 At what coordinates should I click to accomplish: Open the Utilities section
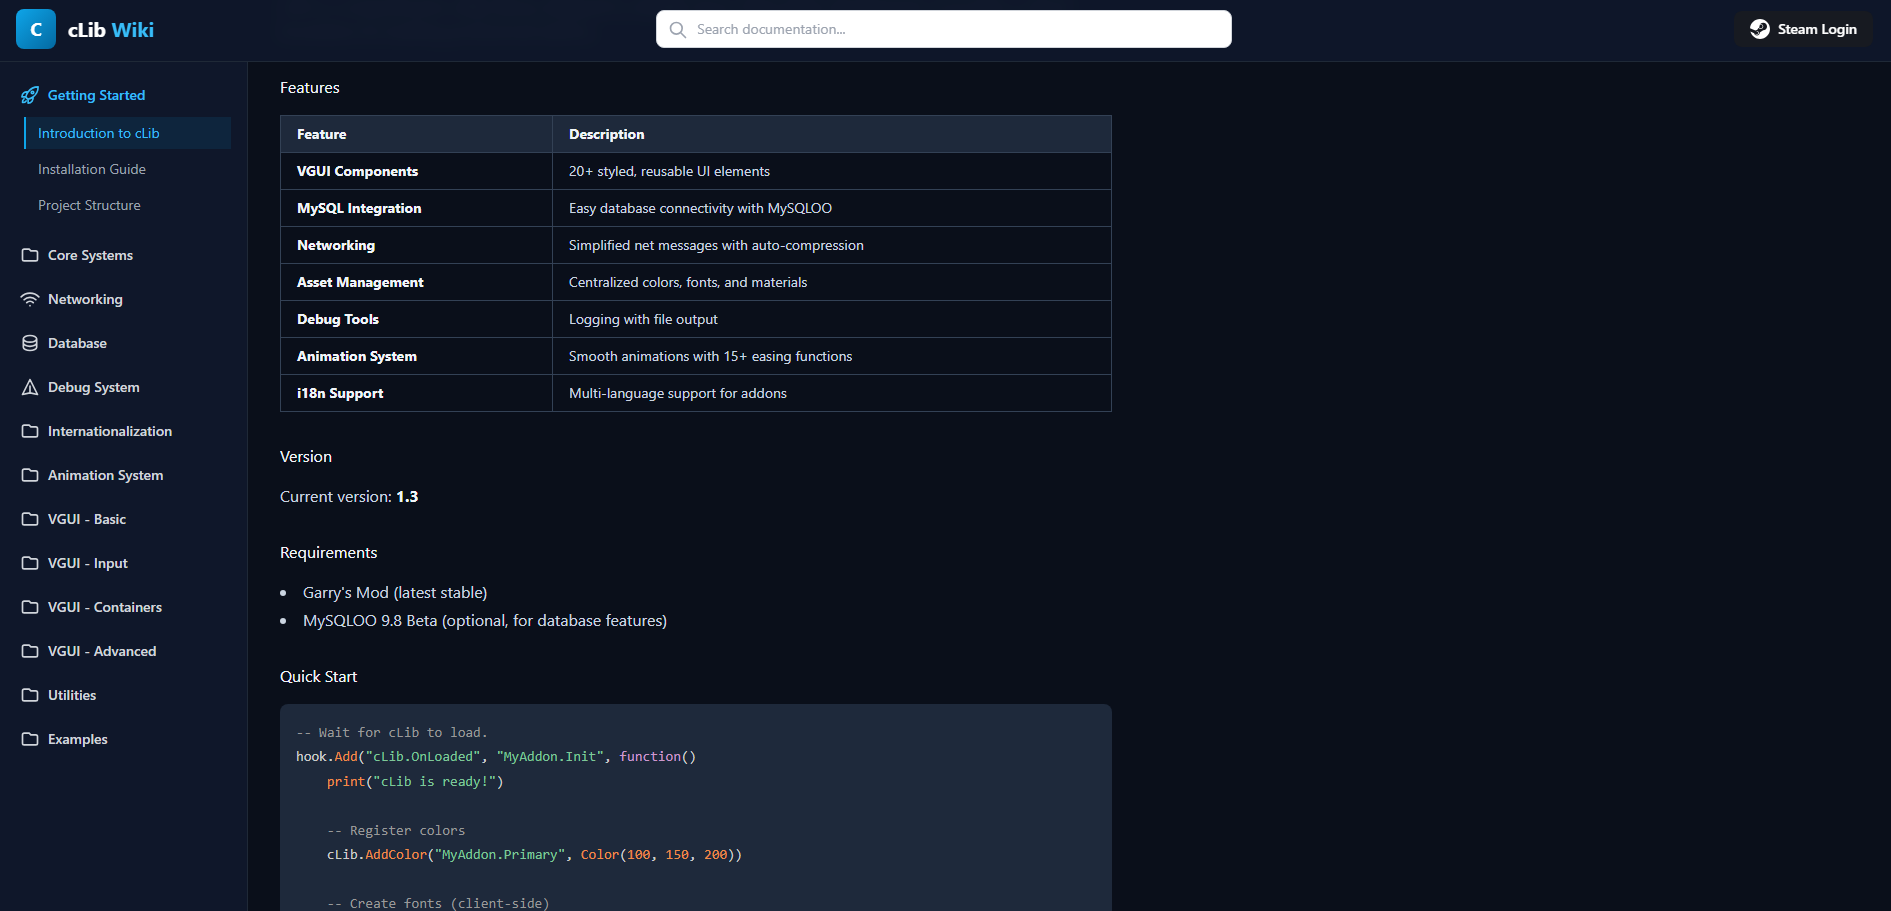(x=123, y=695)
